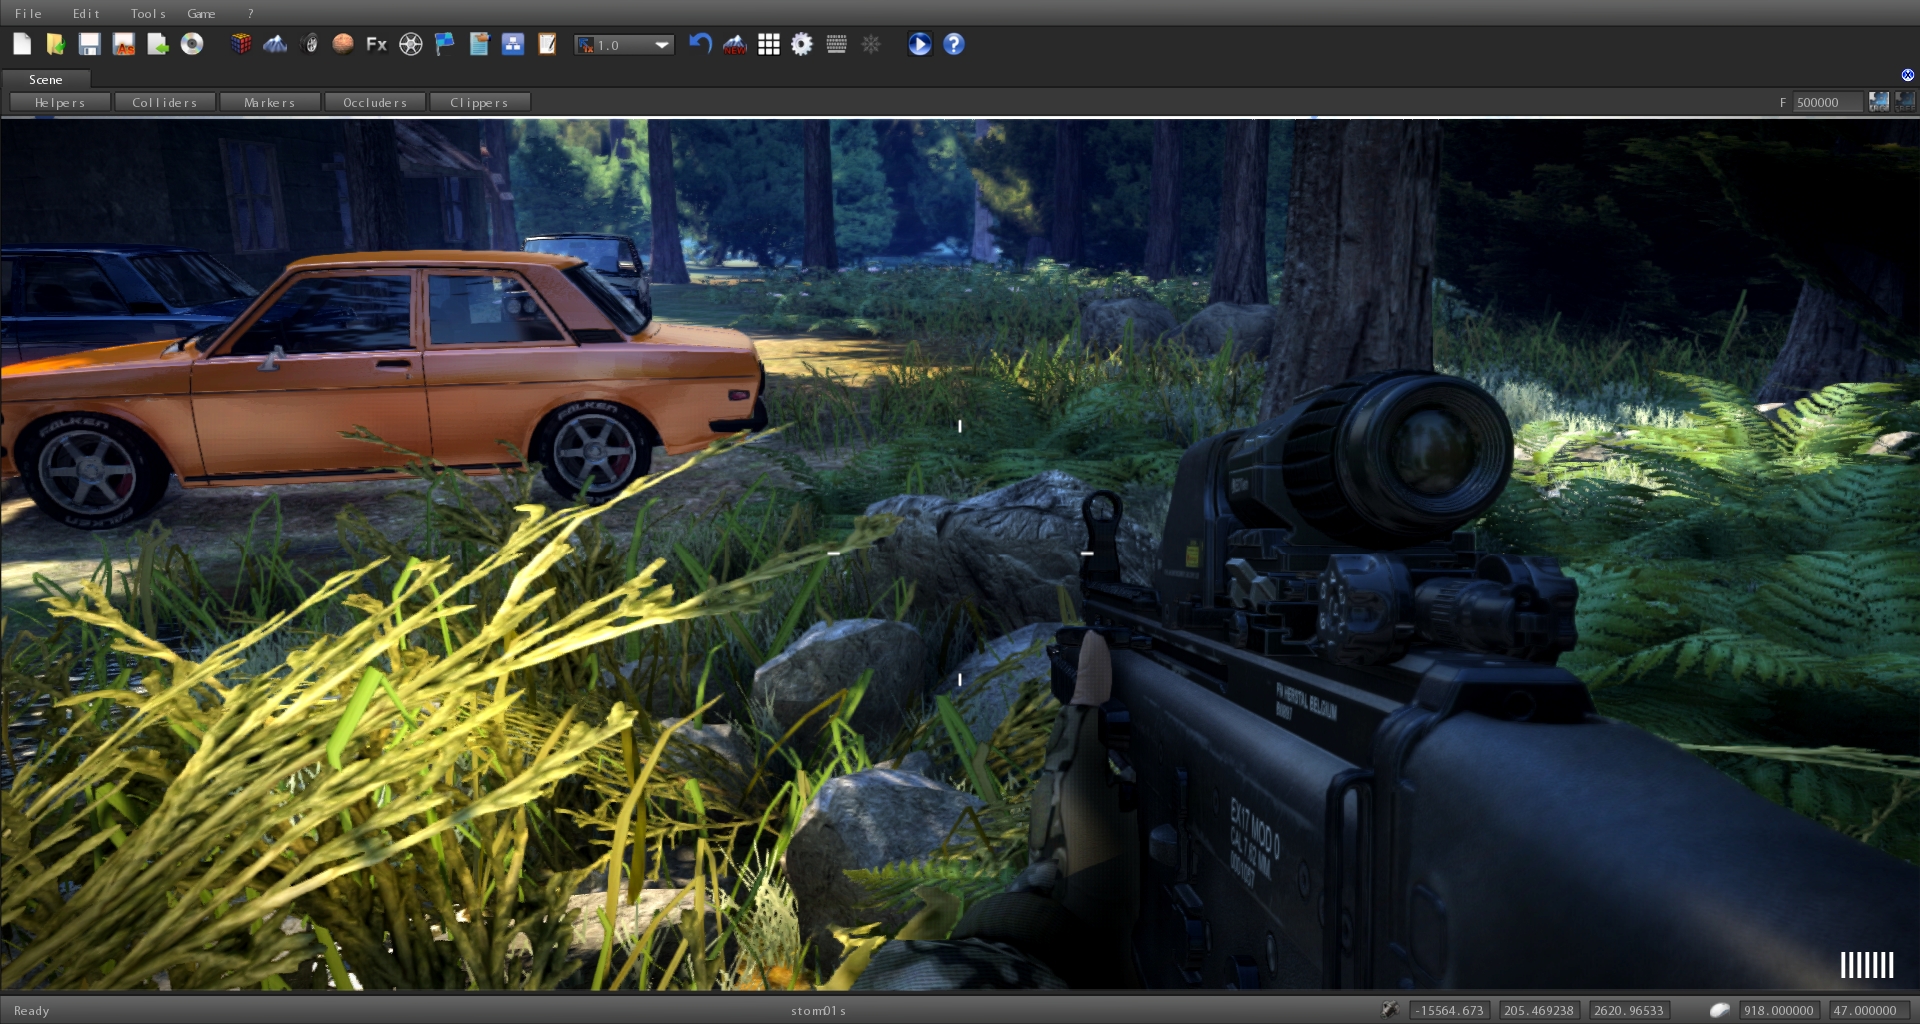Click the blue undo arrow
This screenshot has width=1920, height=1024.
tap(700, 44)
